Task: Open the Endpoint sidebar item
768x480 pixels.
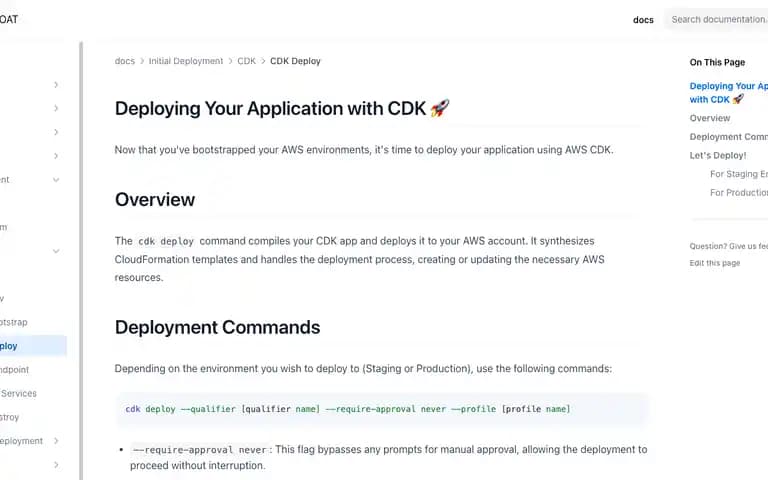Action: 14,370
